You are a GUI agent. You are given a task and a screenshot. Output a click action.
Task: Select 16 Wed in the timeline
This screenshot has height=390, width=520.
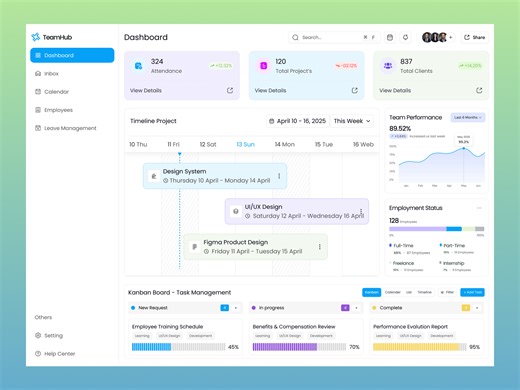363,144
